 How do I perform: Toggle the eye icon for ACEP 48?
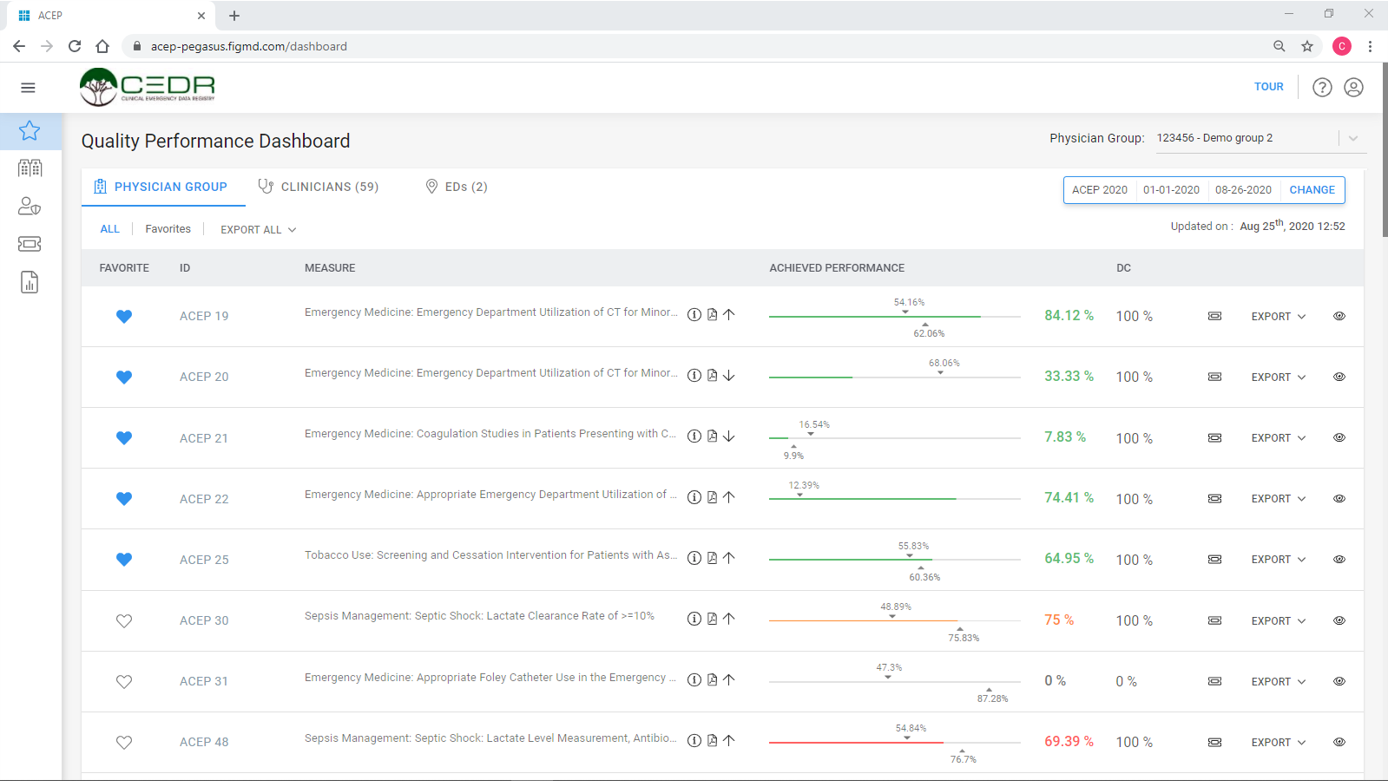[x=1339, y=742]
